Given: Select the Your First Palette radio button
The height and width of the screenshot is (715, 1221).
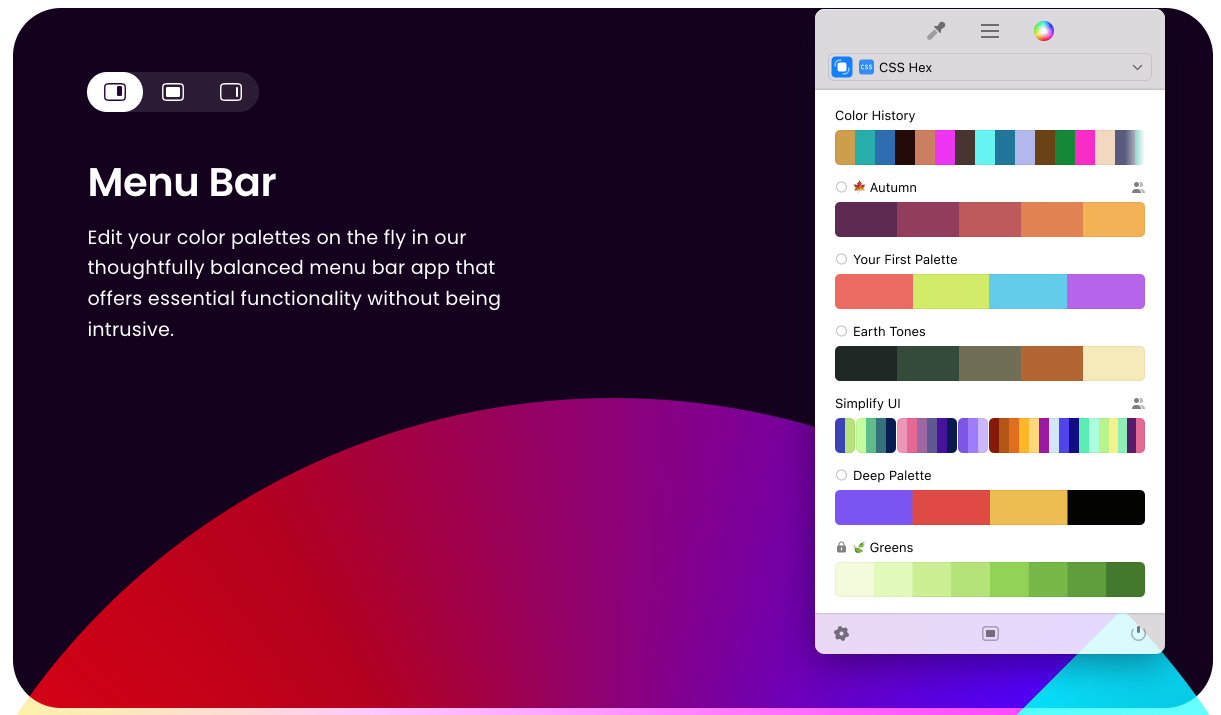Looking at the screenshot, I should pyautogui.click(x=841, y=259).
